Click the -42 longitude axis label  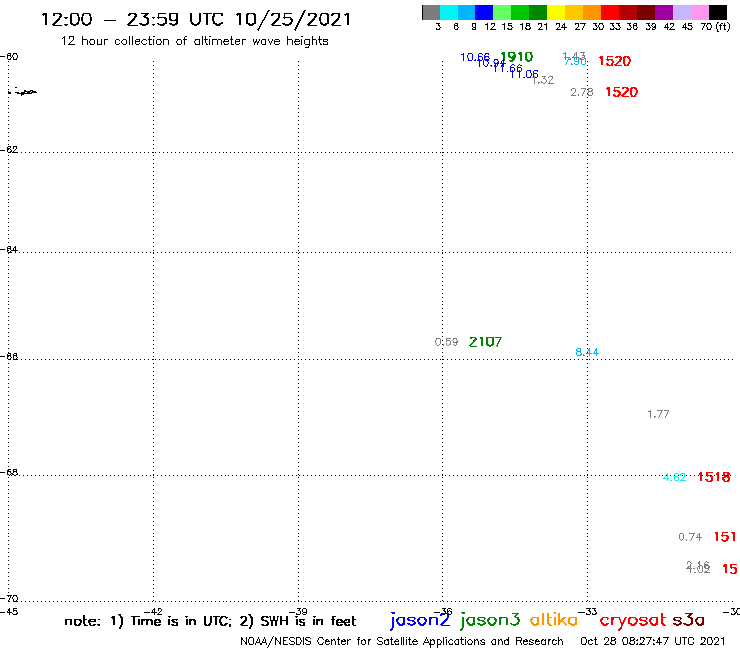(x=153, y=612)
